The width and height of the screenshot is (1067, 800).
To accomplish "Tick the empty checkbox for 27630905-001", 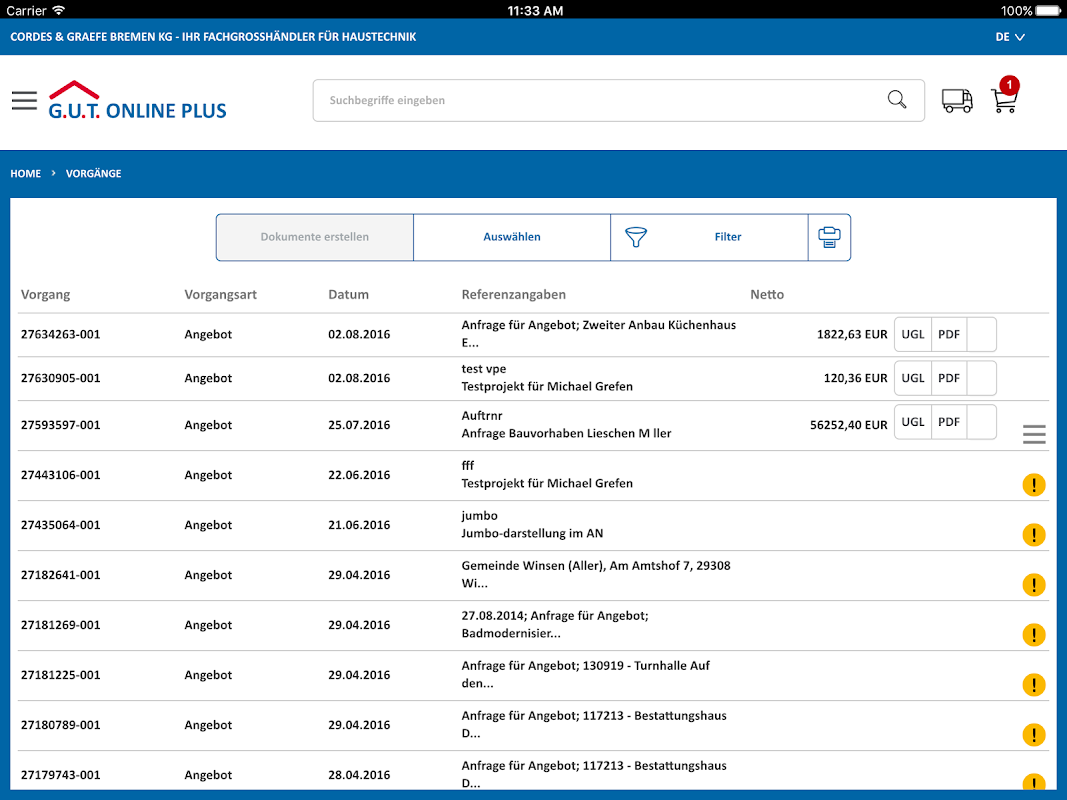I will point(982,378).
